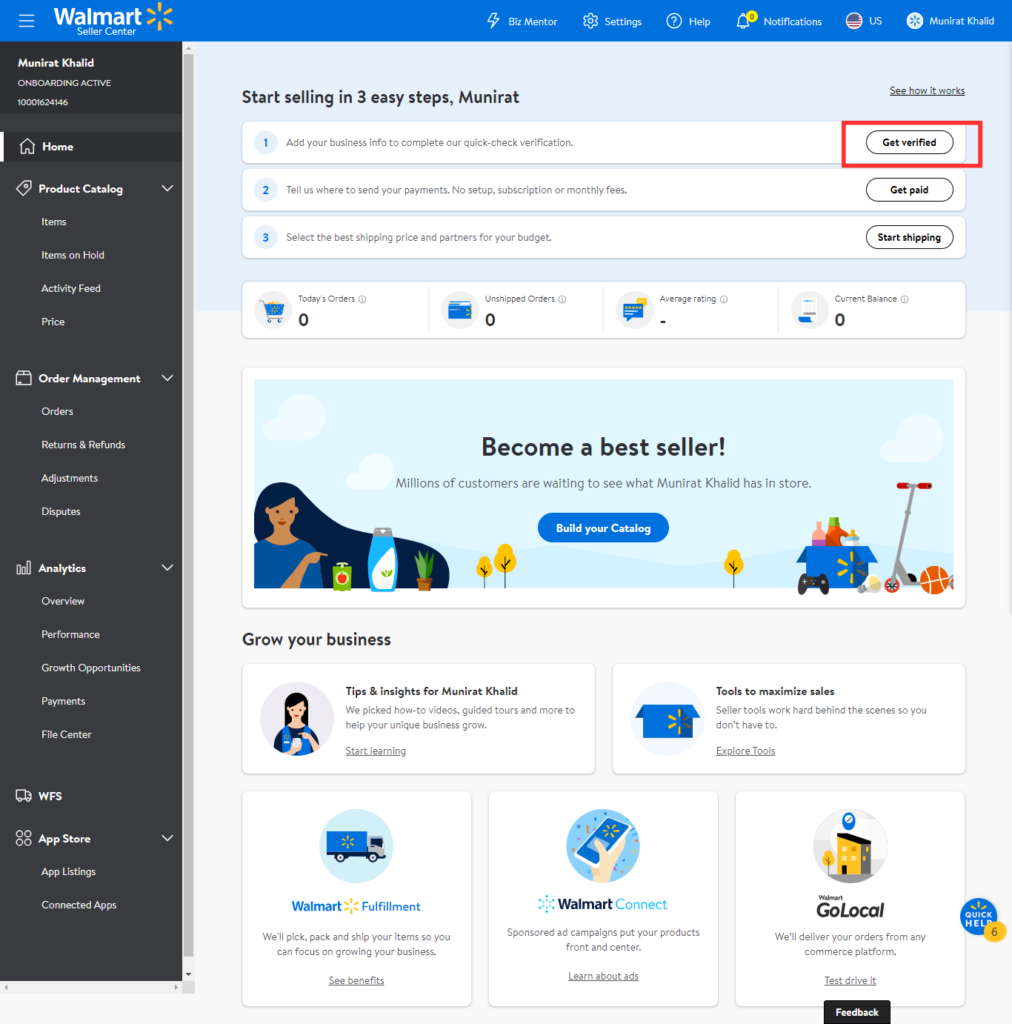Click the sidebar vertical scrollbar
1012x1024 pixels.
coord(188,500)
